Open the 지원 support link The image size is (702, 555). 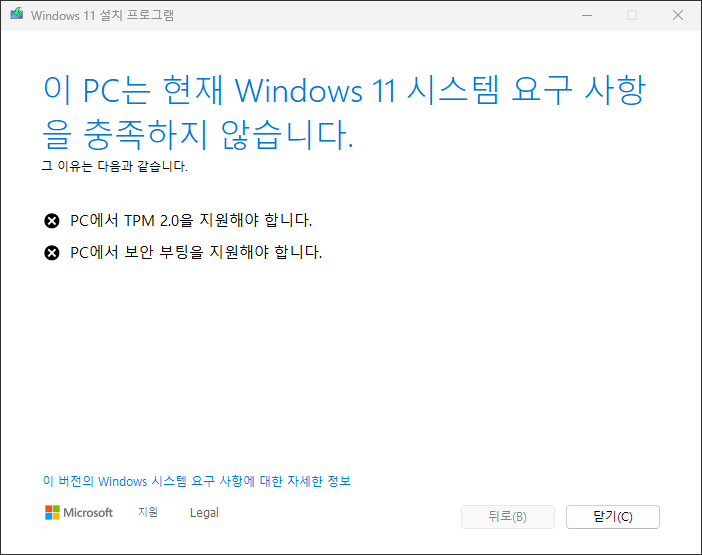(148, 512)
